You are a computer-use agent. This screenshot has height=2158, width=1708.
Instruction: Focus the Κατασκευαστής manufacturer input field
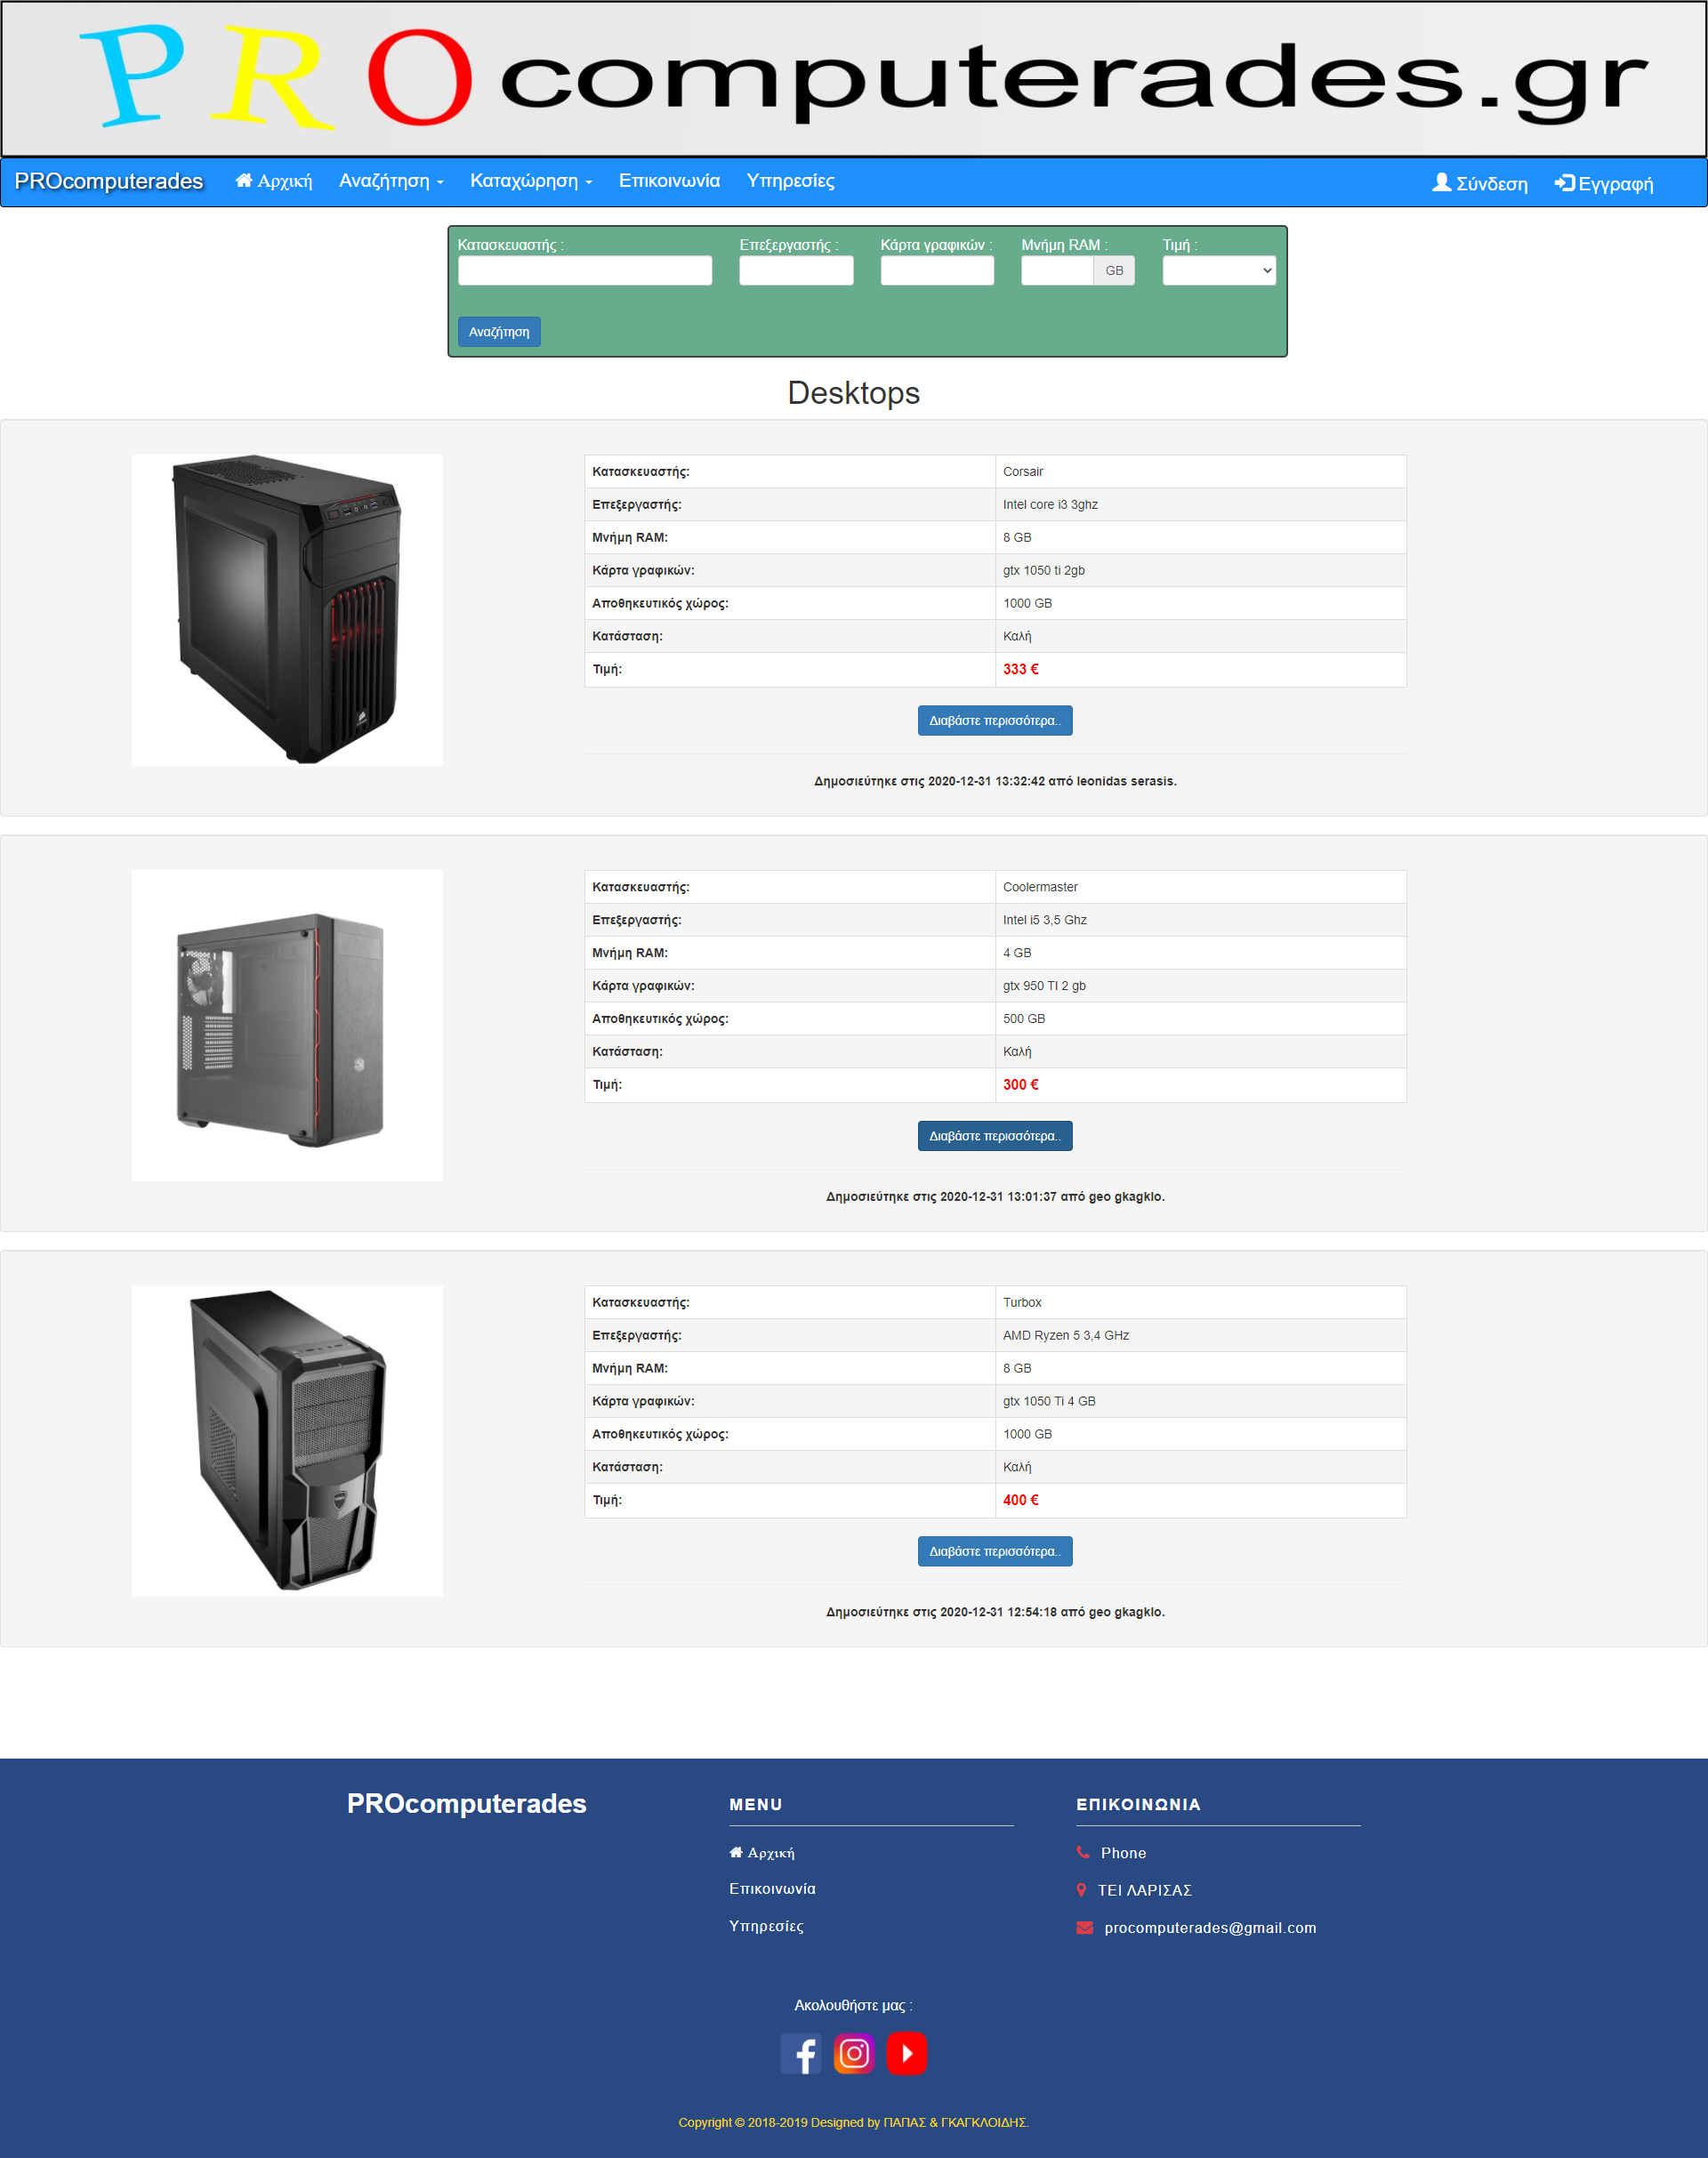(x=584, y=270)
